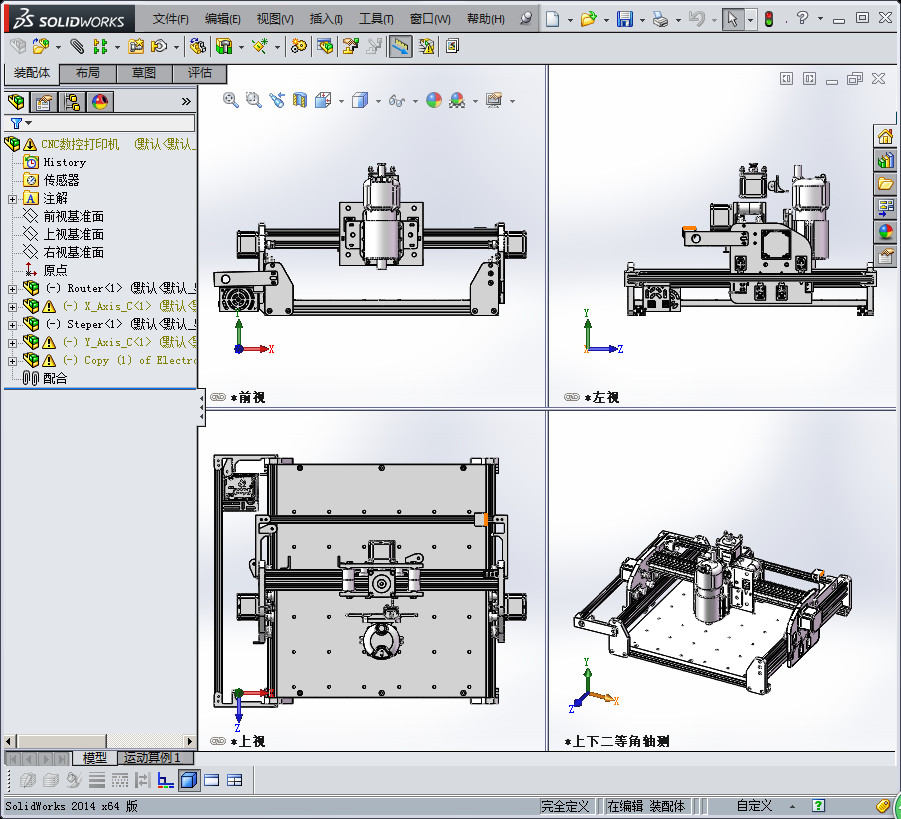Click Display Style cube icon
The width and height of the screenshot is (901, 819).
click(360, 100)
